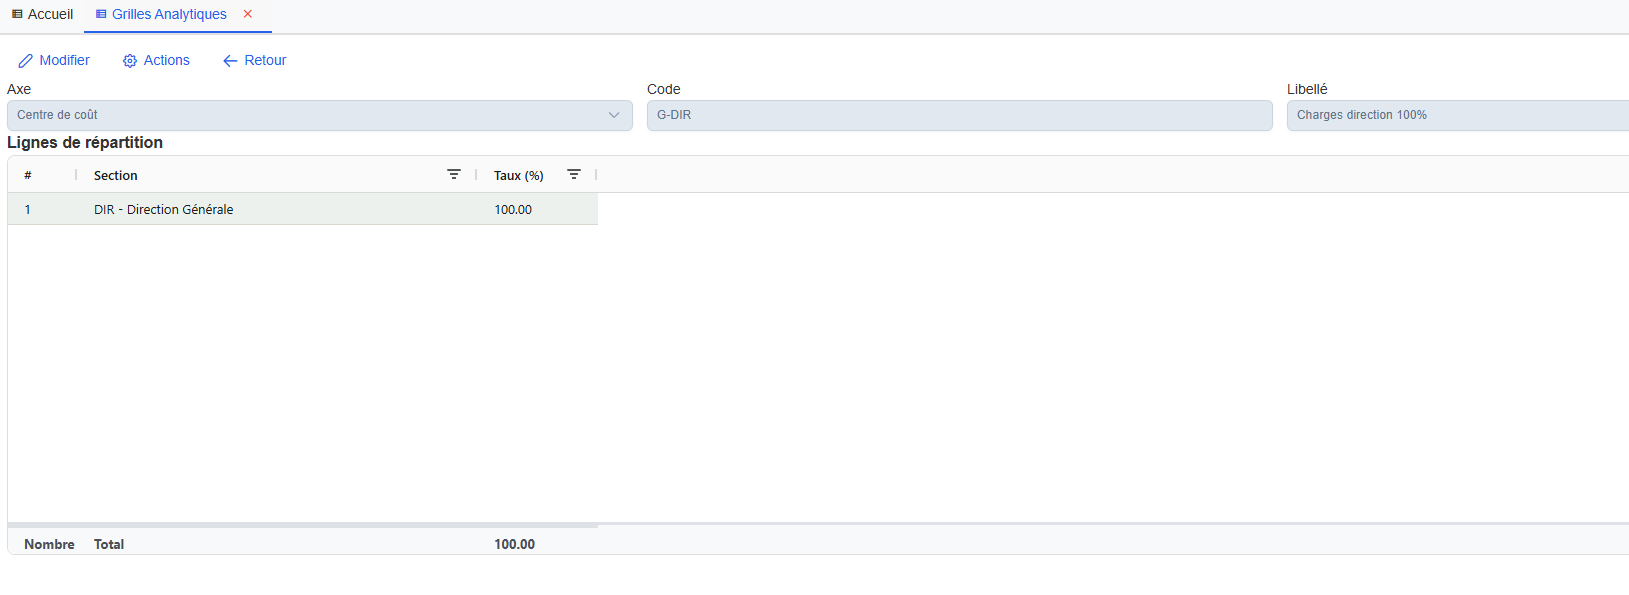1629x595 pixels.
Task: Sort by the Section column header
Action: point(116,175)
